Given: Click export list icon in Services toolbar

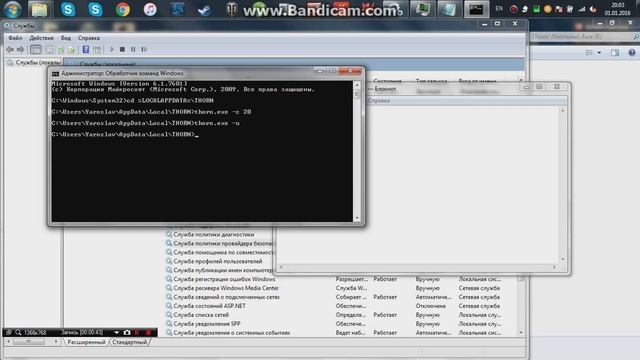Looking at the screenshot, I should coord(72,49).
